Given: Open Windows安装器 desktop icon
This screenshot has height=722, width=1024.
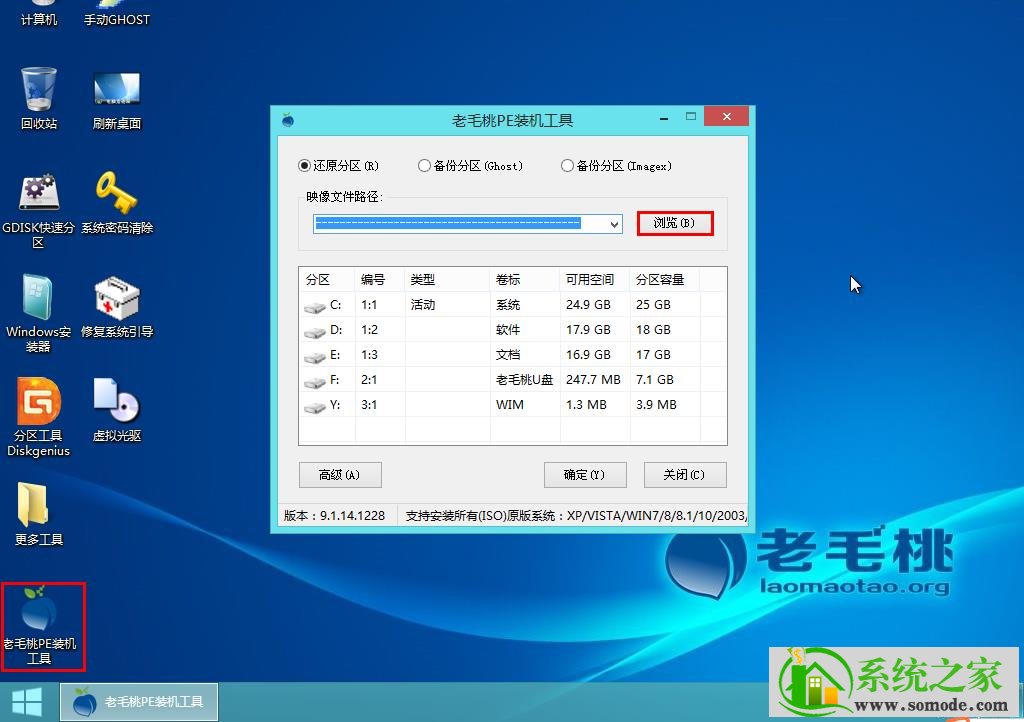Looking at the screenshot, I should pos(39,314).
